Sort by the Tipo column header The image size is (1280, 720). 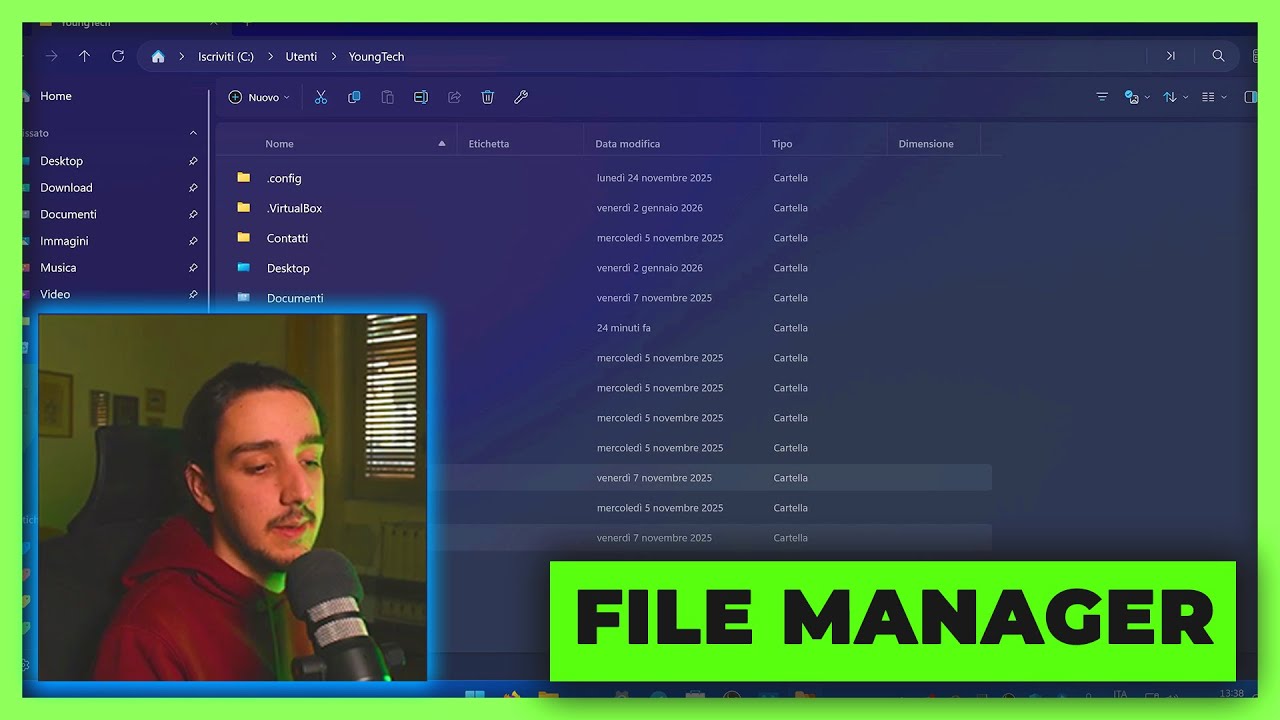point(782,144)
